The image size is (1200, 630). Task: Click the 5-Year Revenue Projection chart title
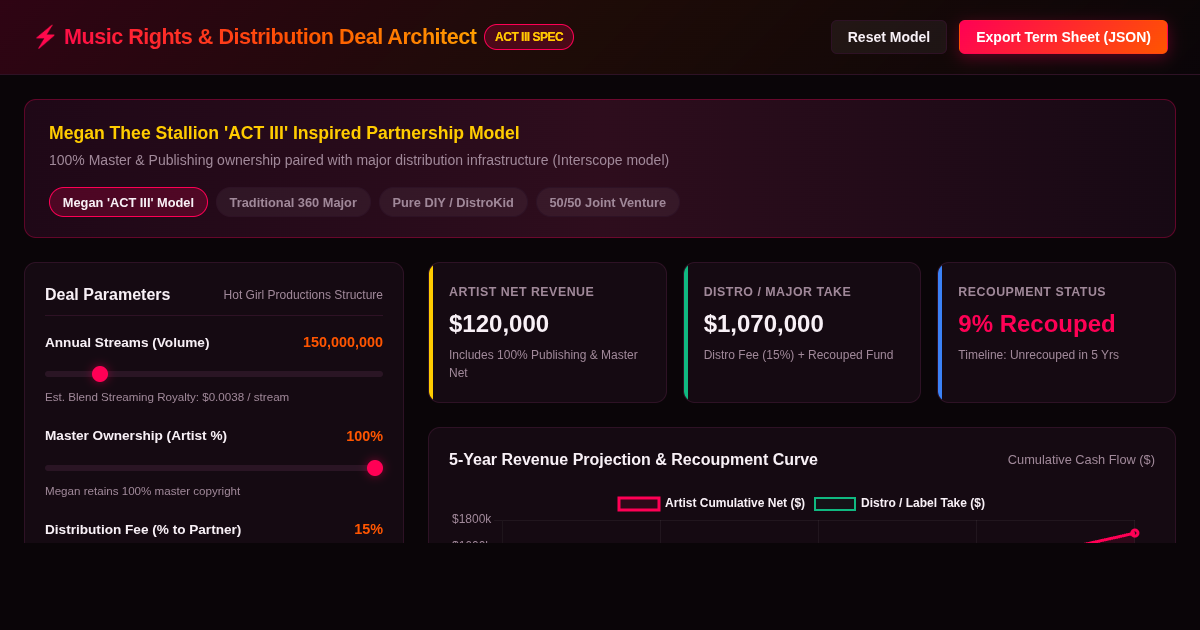coord(633,460)
